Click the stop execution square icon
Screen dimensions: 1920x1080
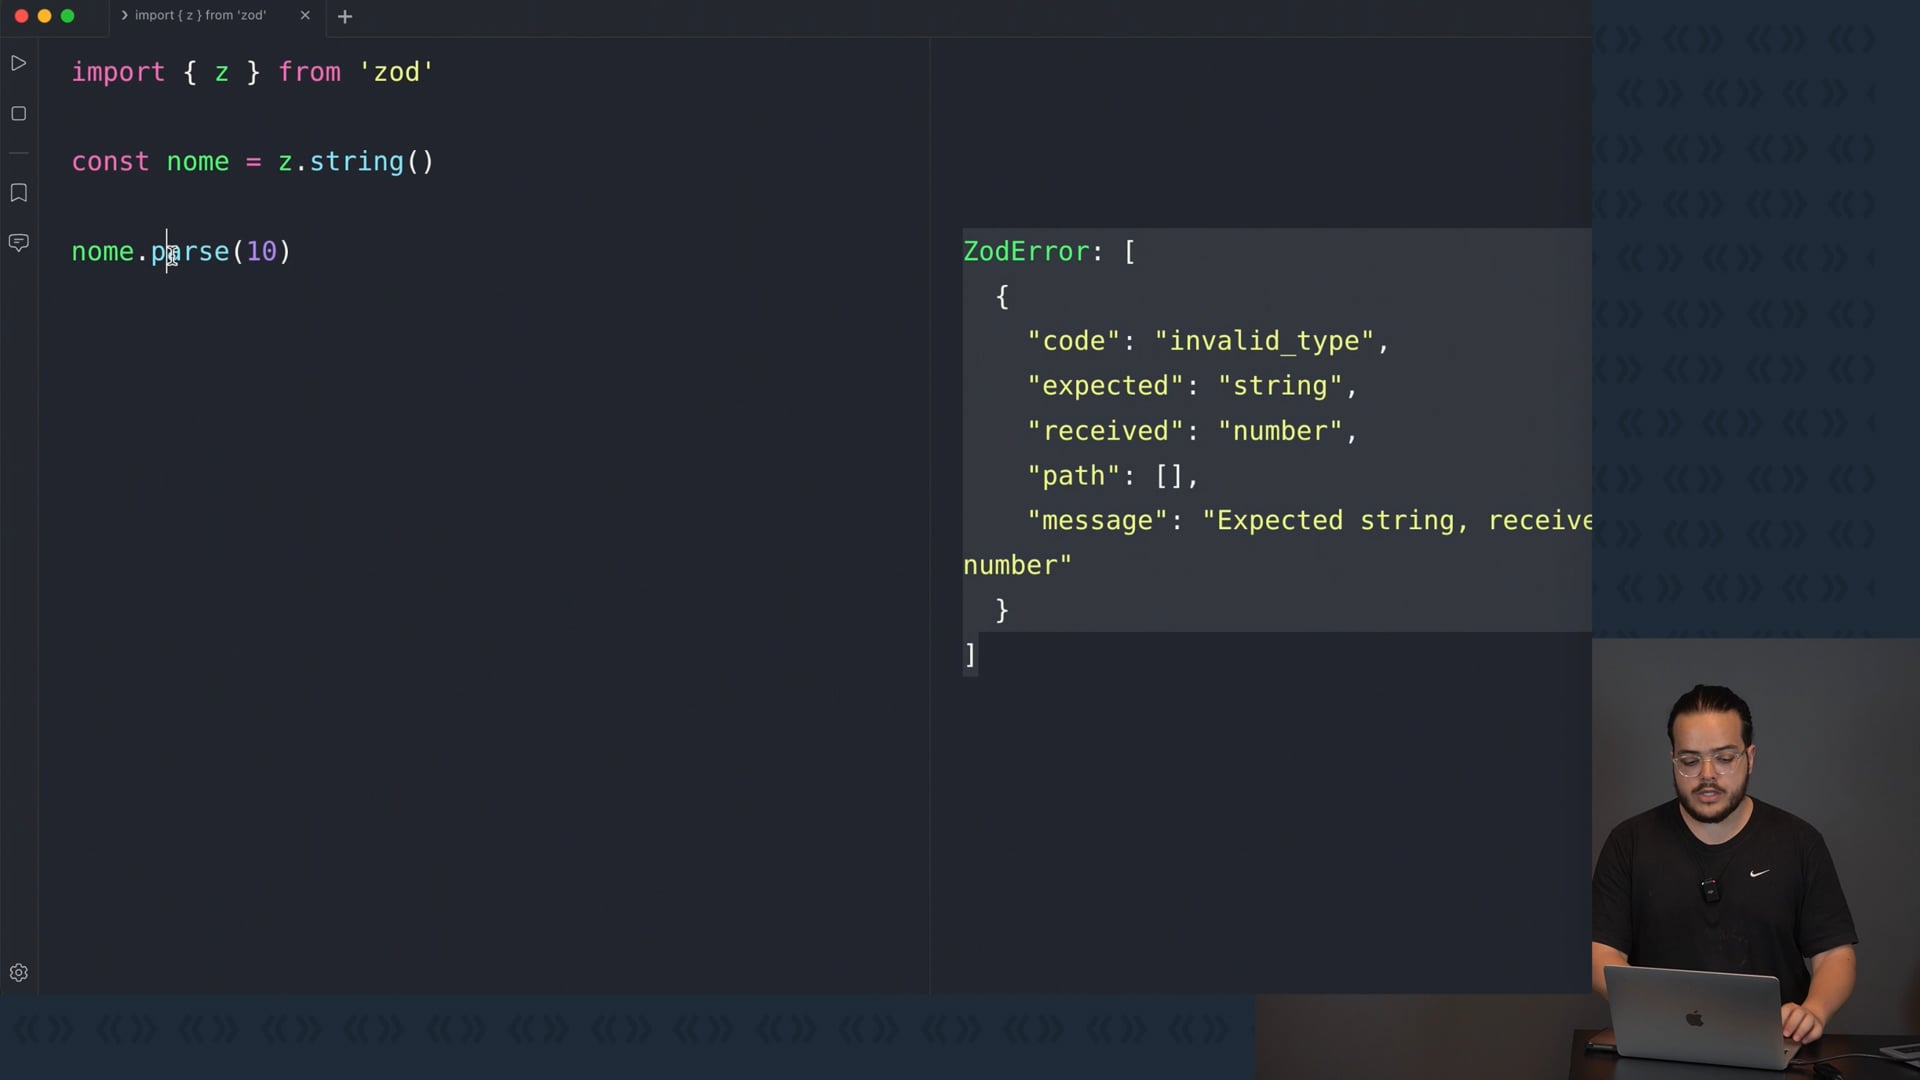click(x=18, y=114)
